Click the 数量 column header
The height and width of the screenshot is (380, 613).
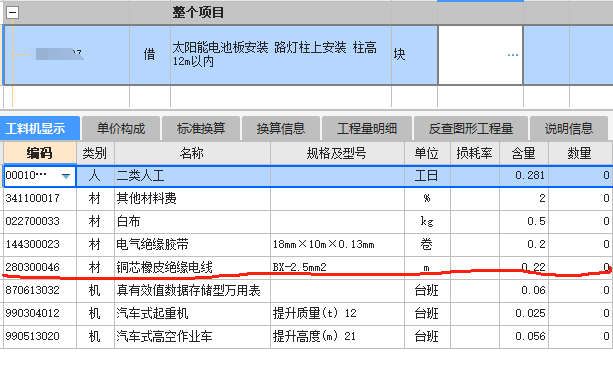coord(580,153)
